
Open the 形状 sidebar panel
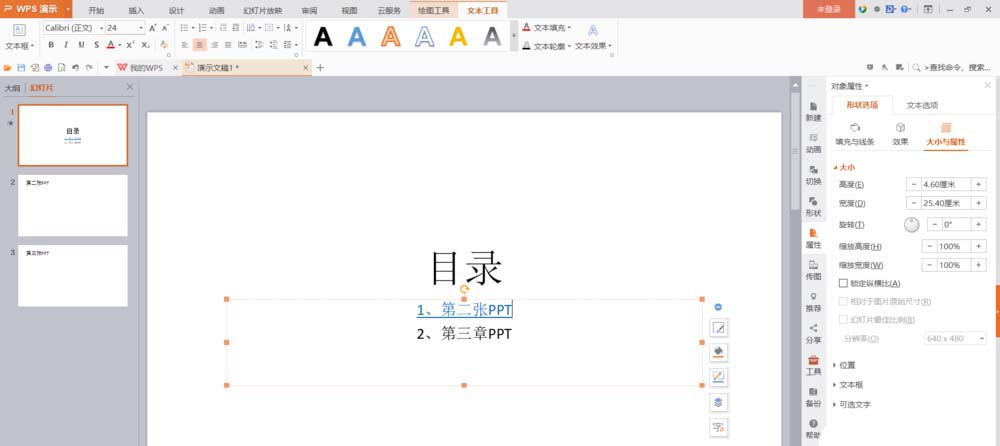point(813,207)
